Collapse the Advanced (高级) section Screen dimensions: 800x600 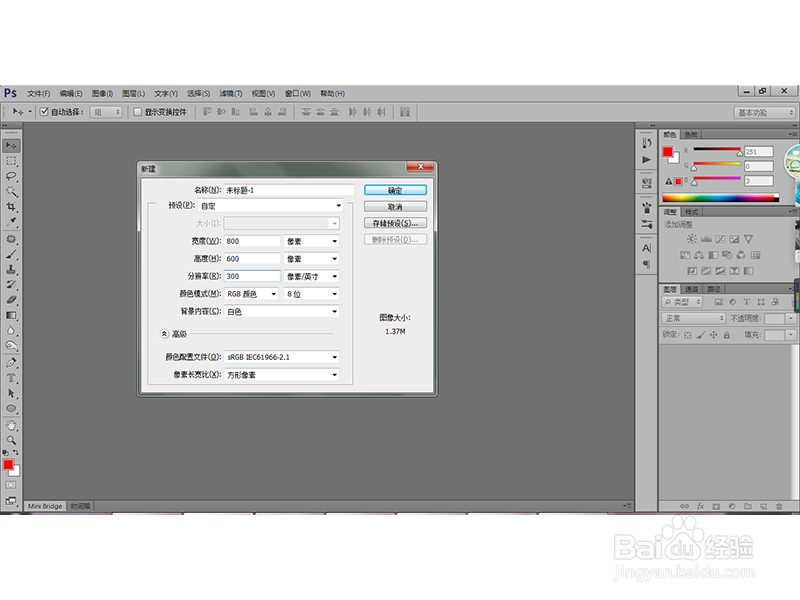164,334
